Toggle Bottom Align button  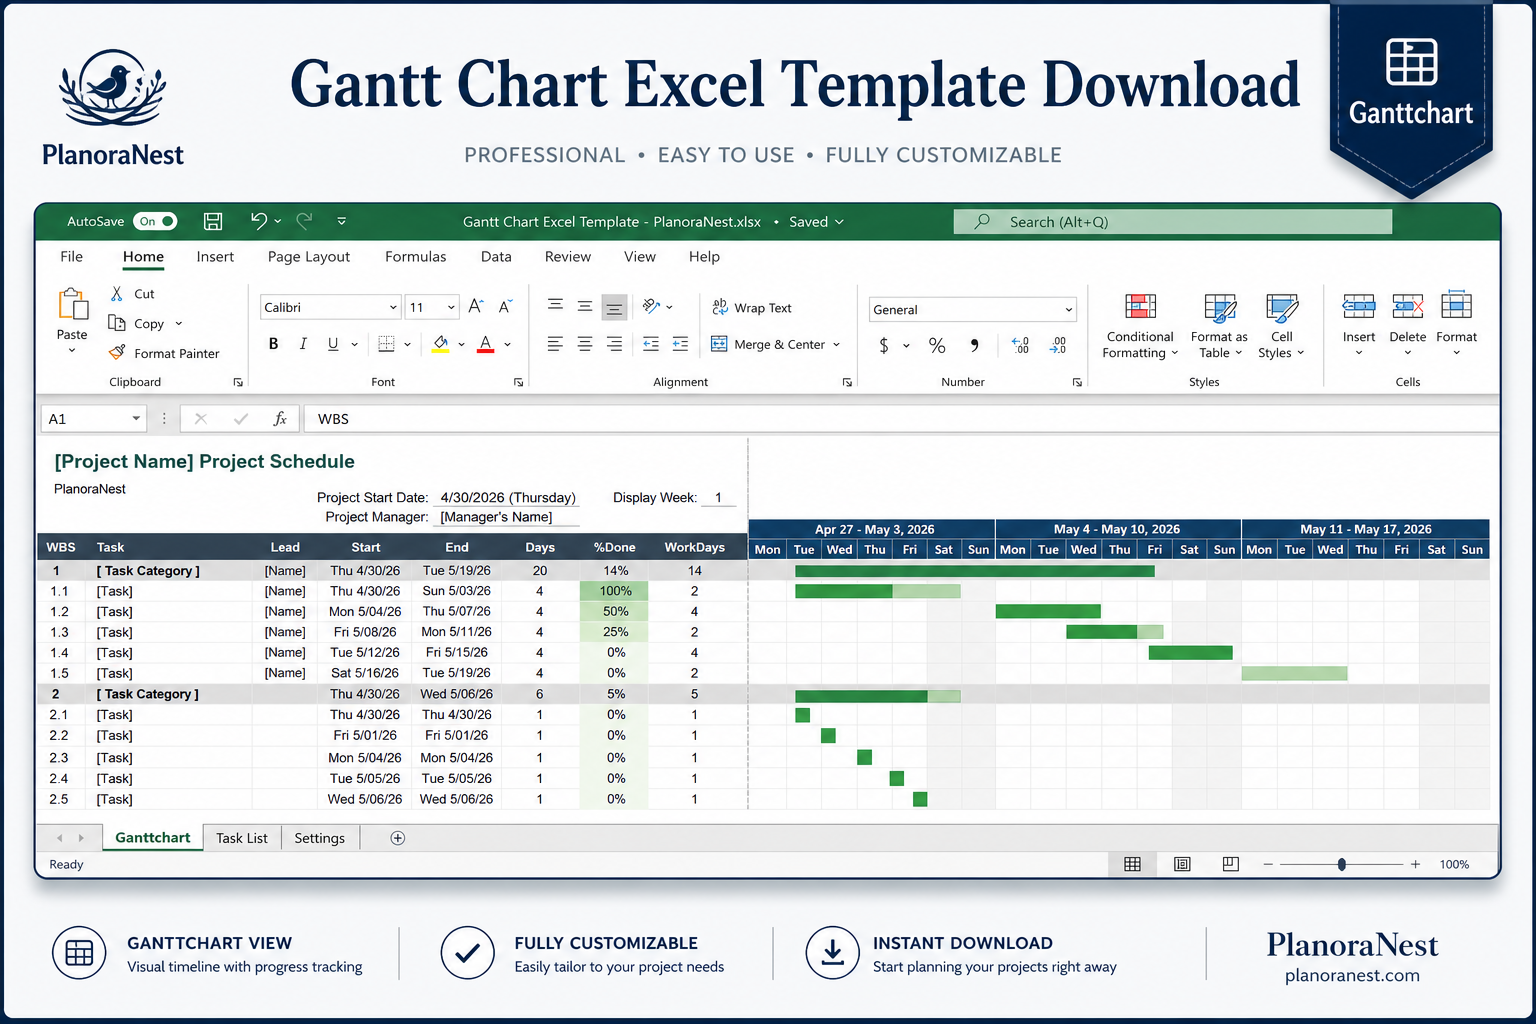tap(615, 307)
